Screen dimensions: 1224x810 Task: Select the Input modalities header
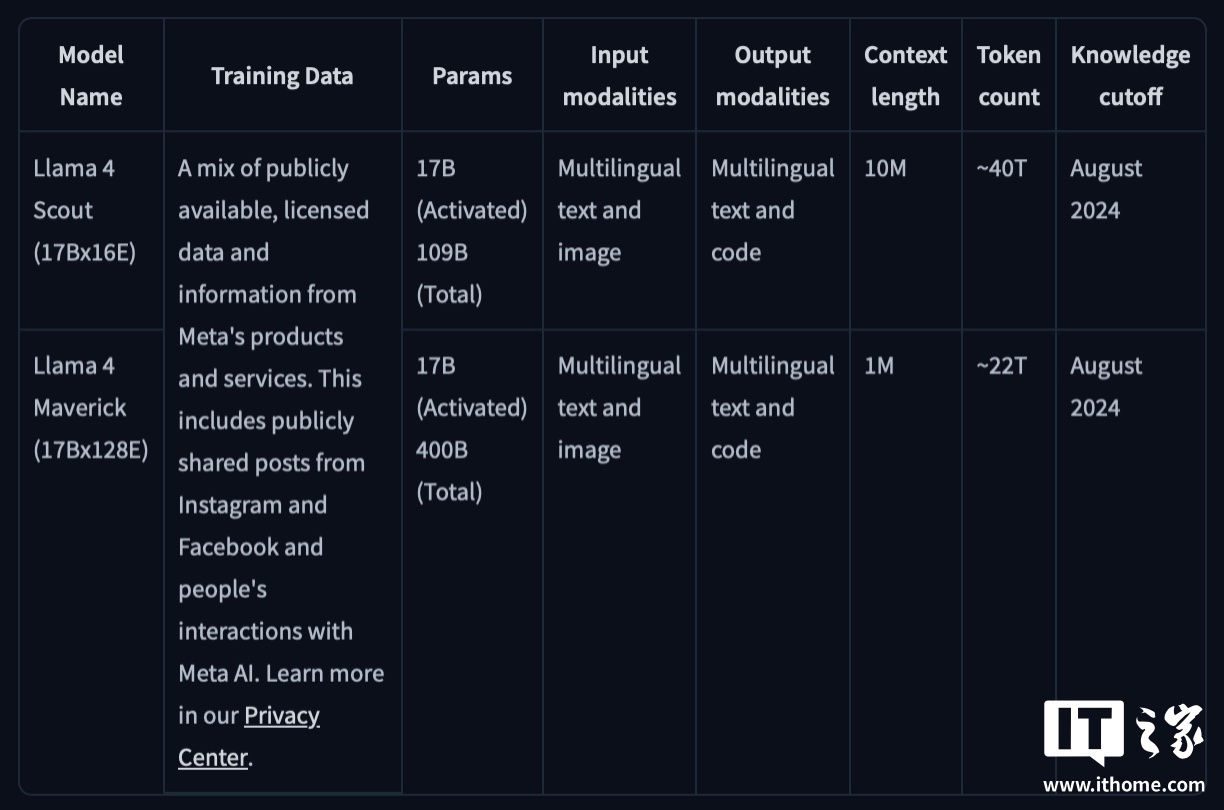(x=619, y=76)
